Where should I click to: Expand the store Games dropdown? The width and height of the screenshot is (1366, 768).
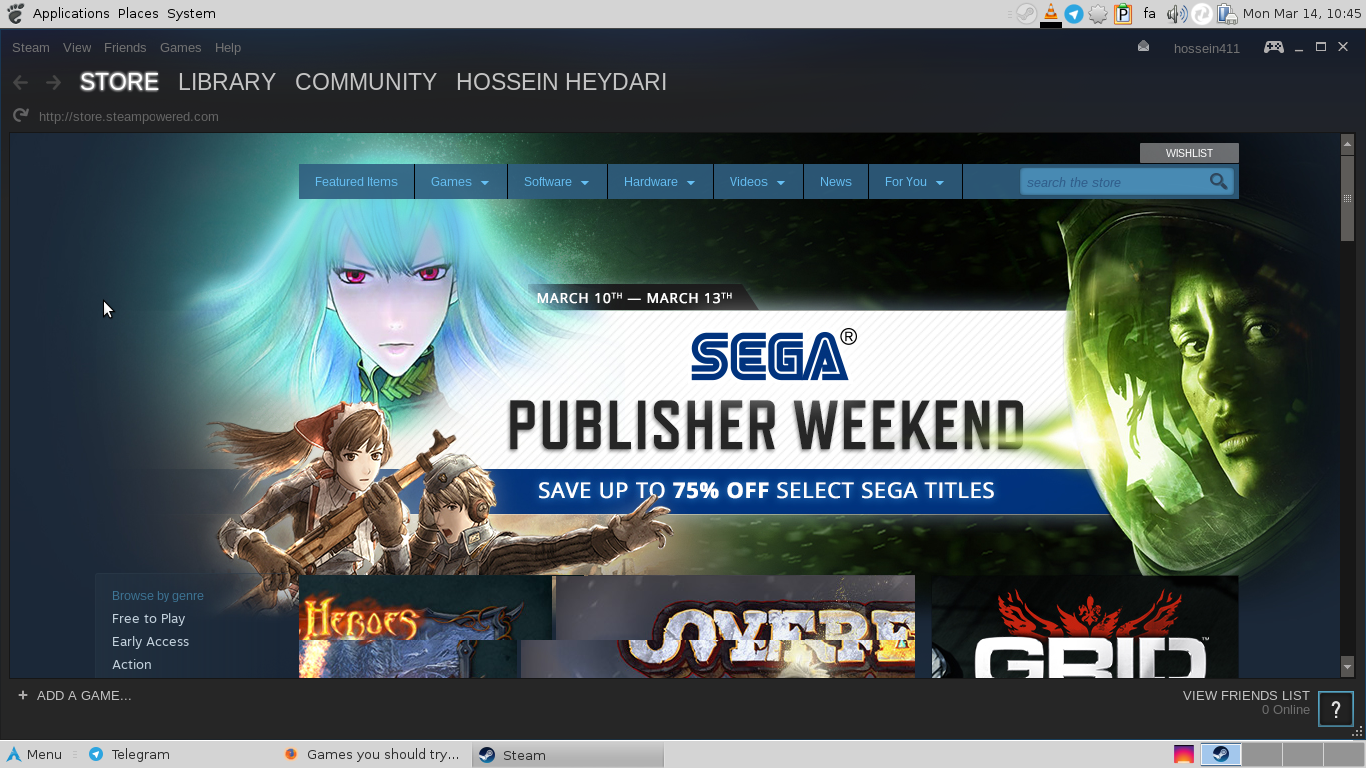(460, 181)
